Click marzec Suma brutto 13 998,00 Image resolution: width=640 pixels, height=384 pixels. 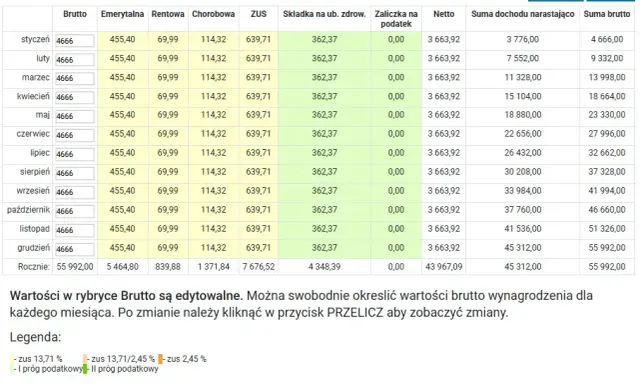click(x=607, y=78)
